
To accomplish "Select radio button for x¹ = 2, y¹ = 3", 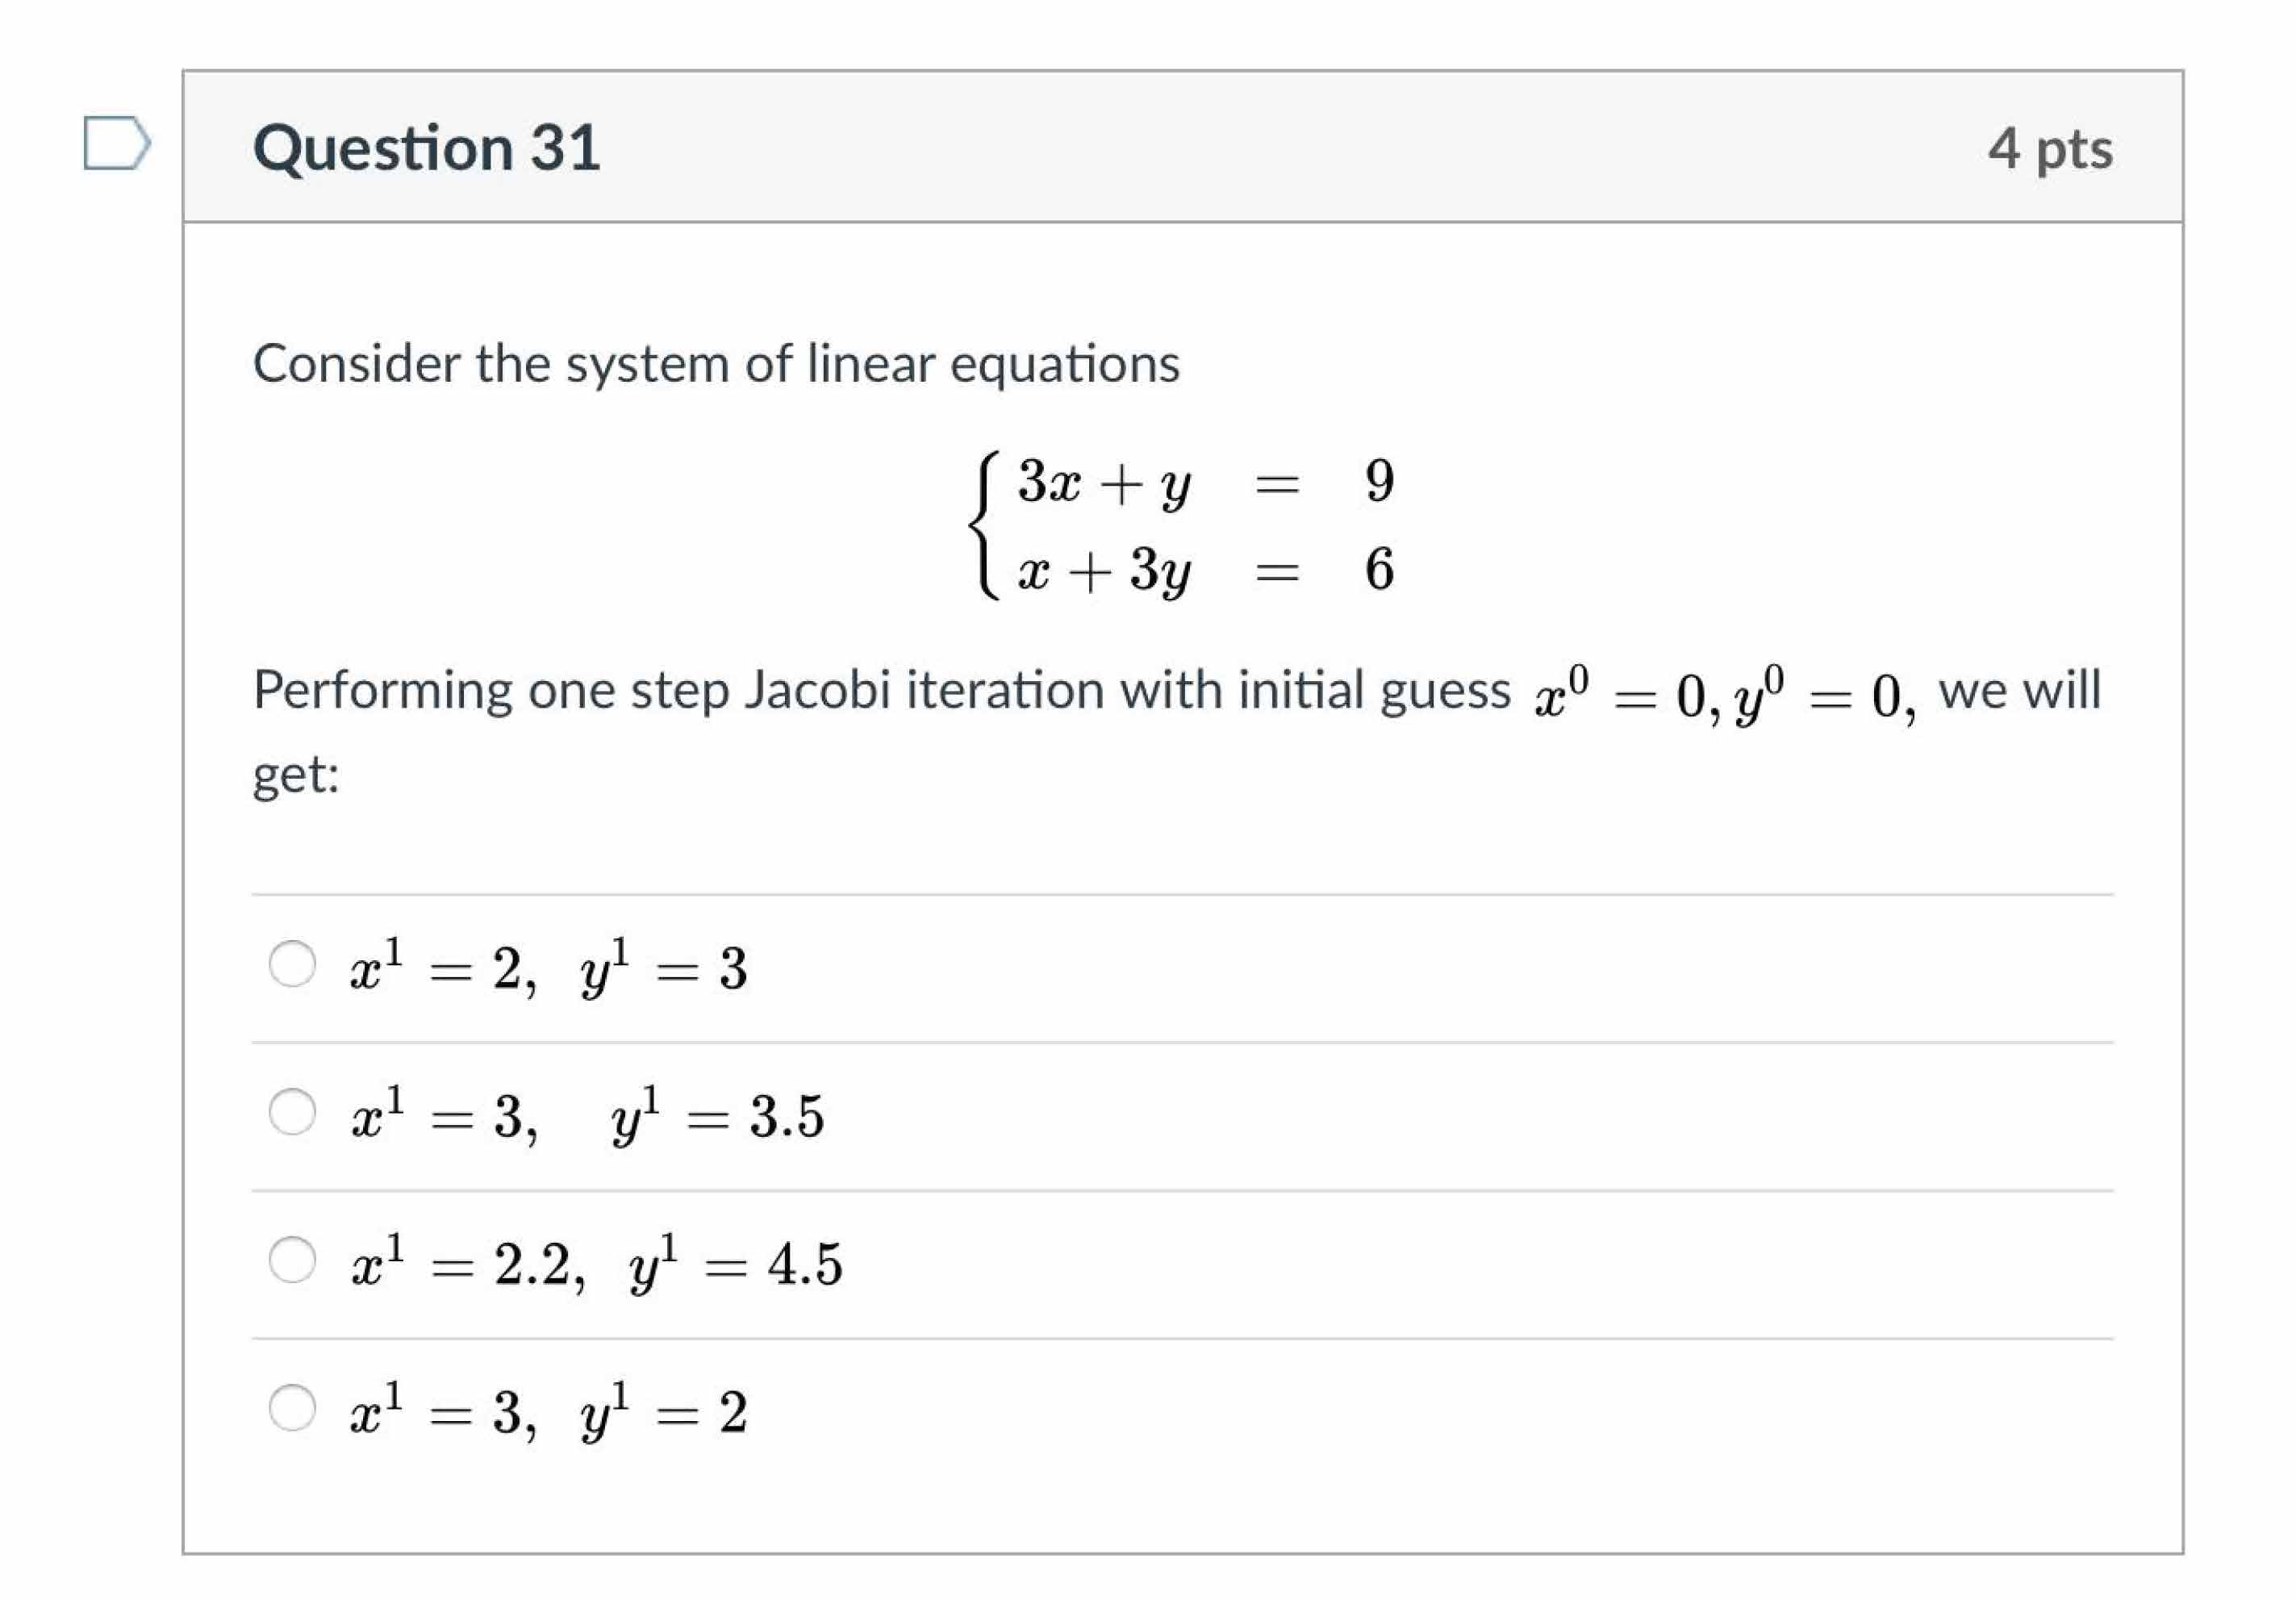I will (x=292, y=964).
